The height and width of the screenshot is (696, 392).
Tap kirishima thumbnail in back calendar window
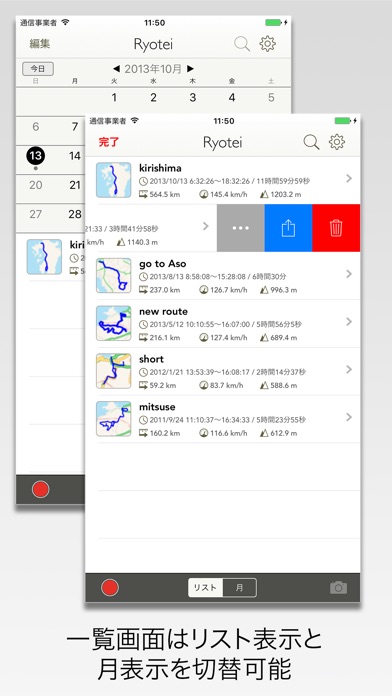44,257
